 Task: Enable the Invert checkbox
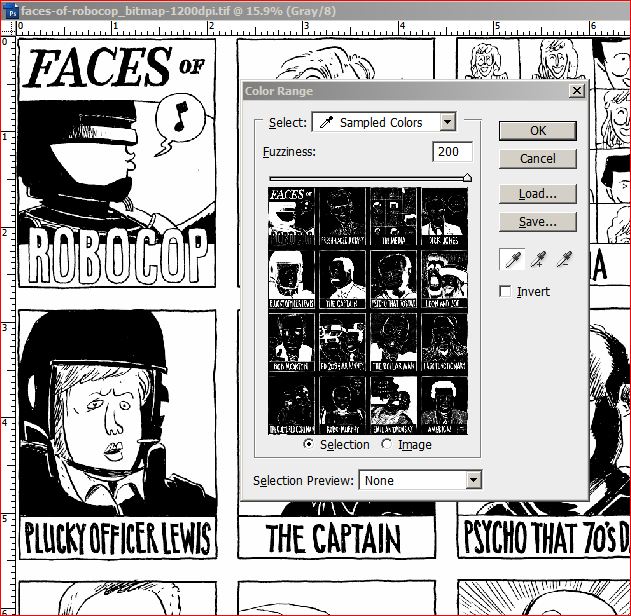(505, 291)
